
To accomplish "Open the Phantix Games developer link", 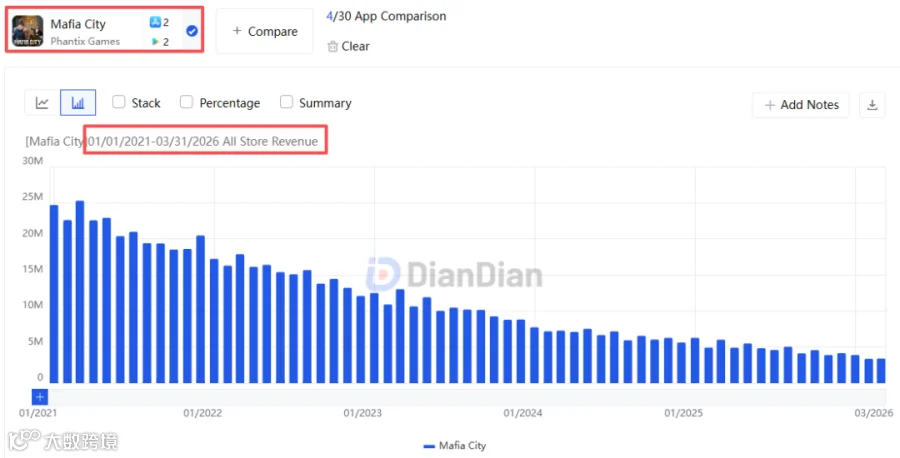I will [x=85, y=41].
